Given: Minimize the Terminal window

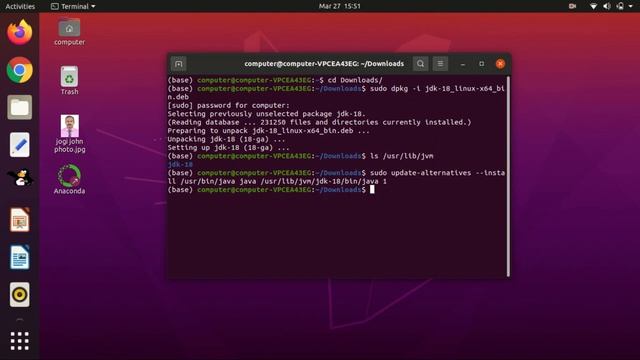Looking at the screenshot, I should (462, 64).
